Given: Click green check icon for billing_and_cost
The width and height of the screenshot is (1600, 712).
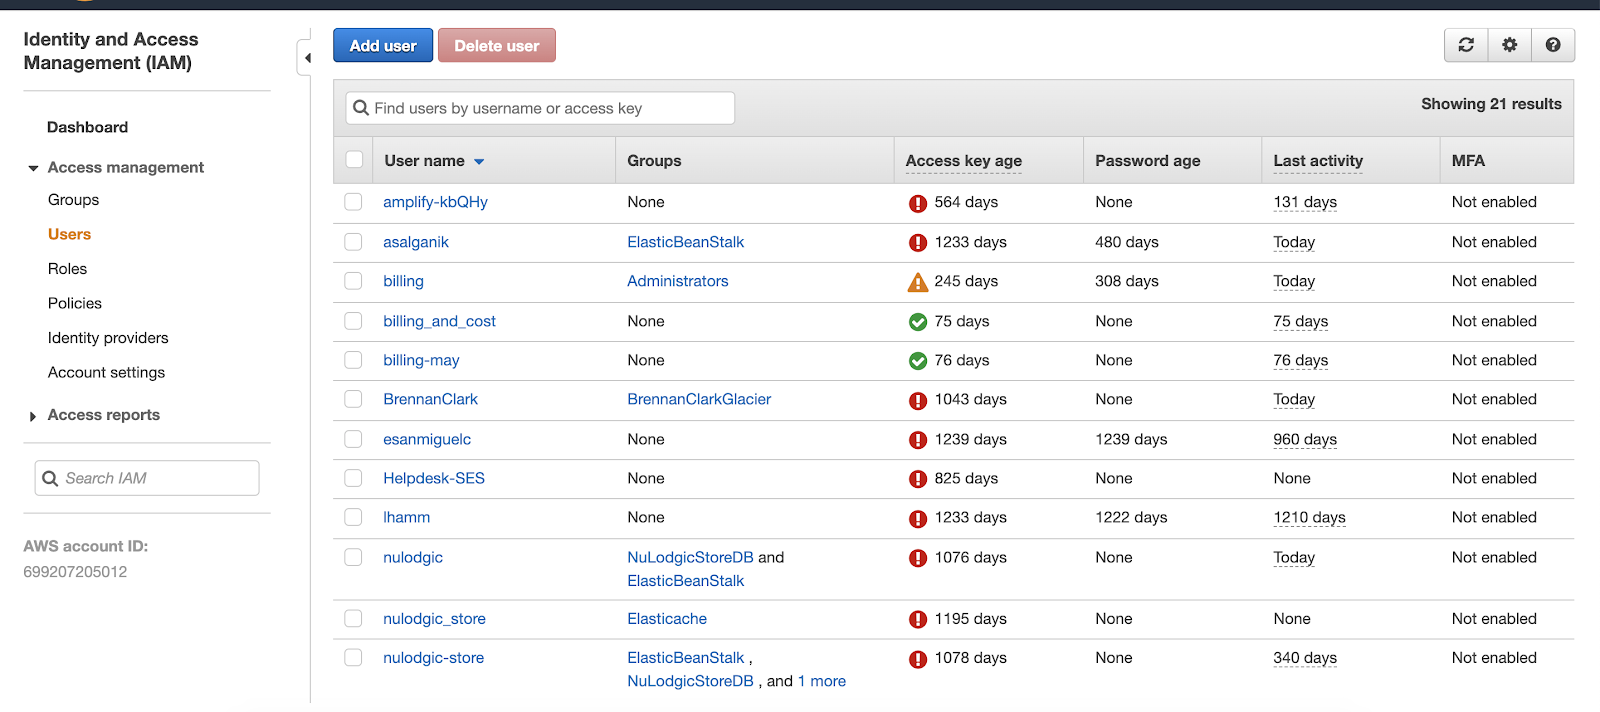Looking at the screenshot, I should [x=918, y=322].
